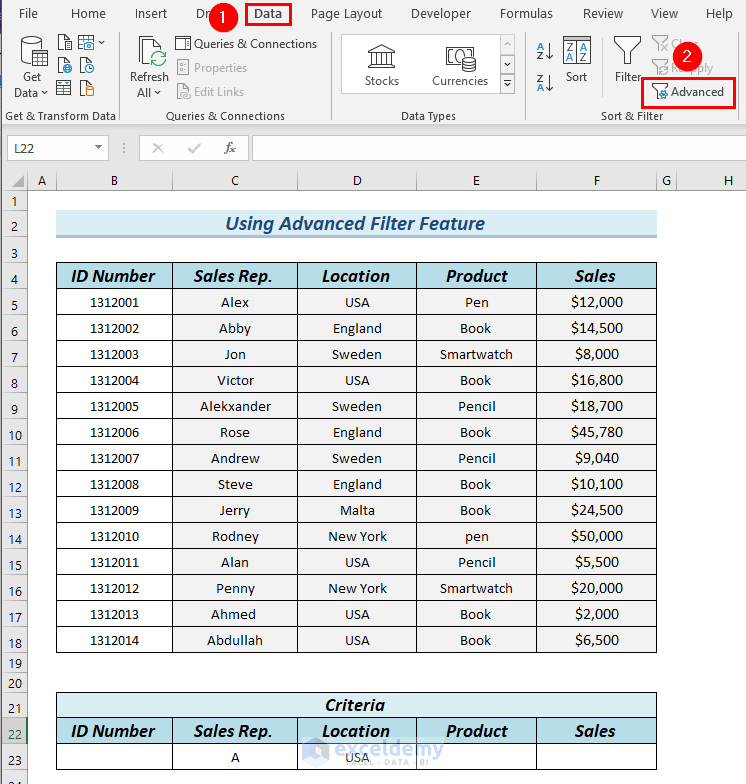Click the greyed Properties button

coord(212,68)
